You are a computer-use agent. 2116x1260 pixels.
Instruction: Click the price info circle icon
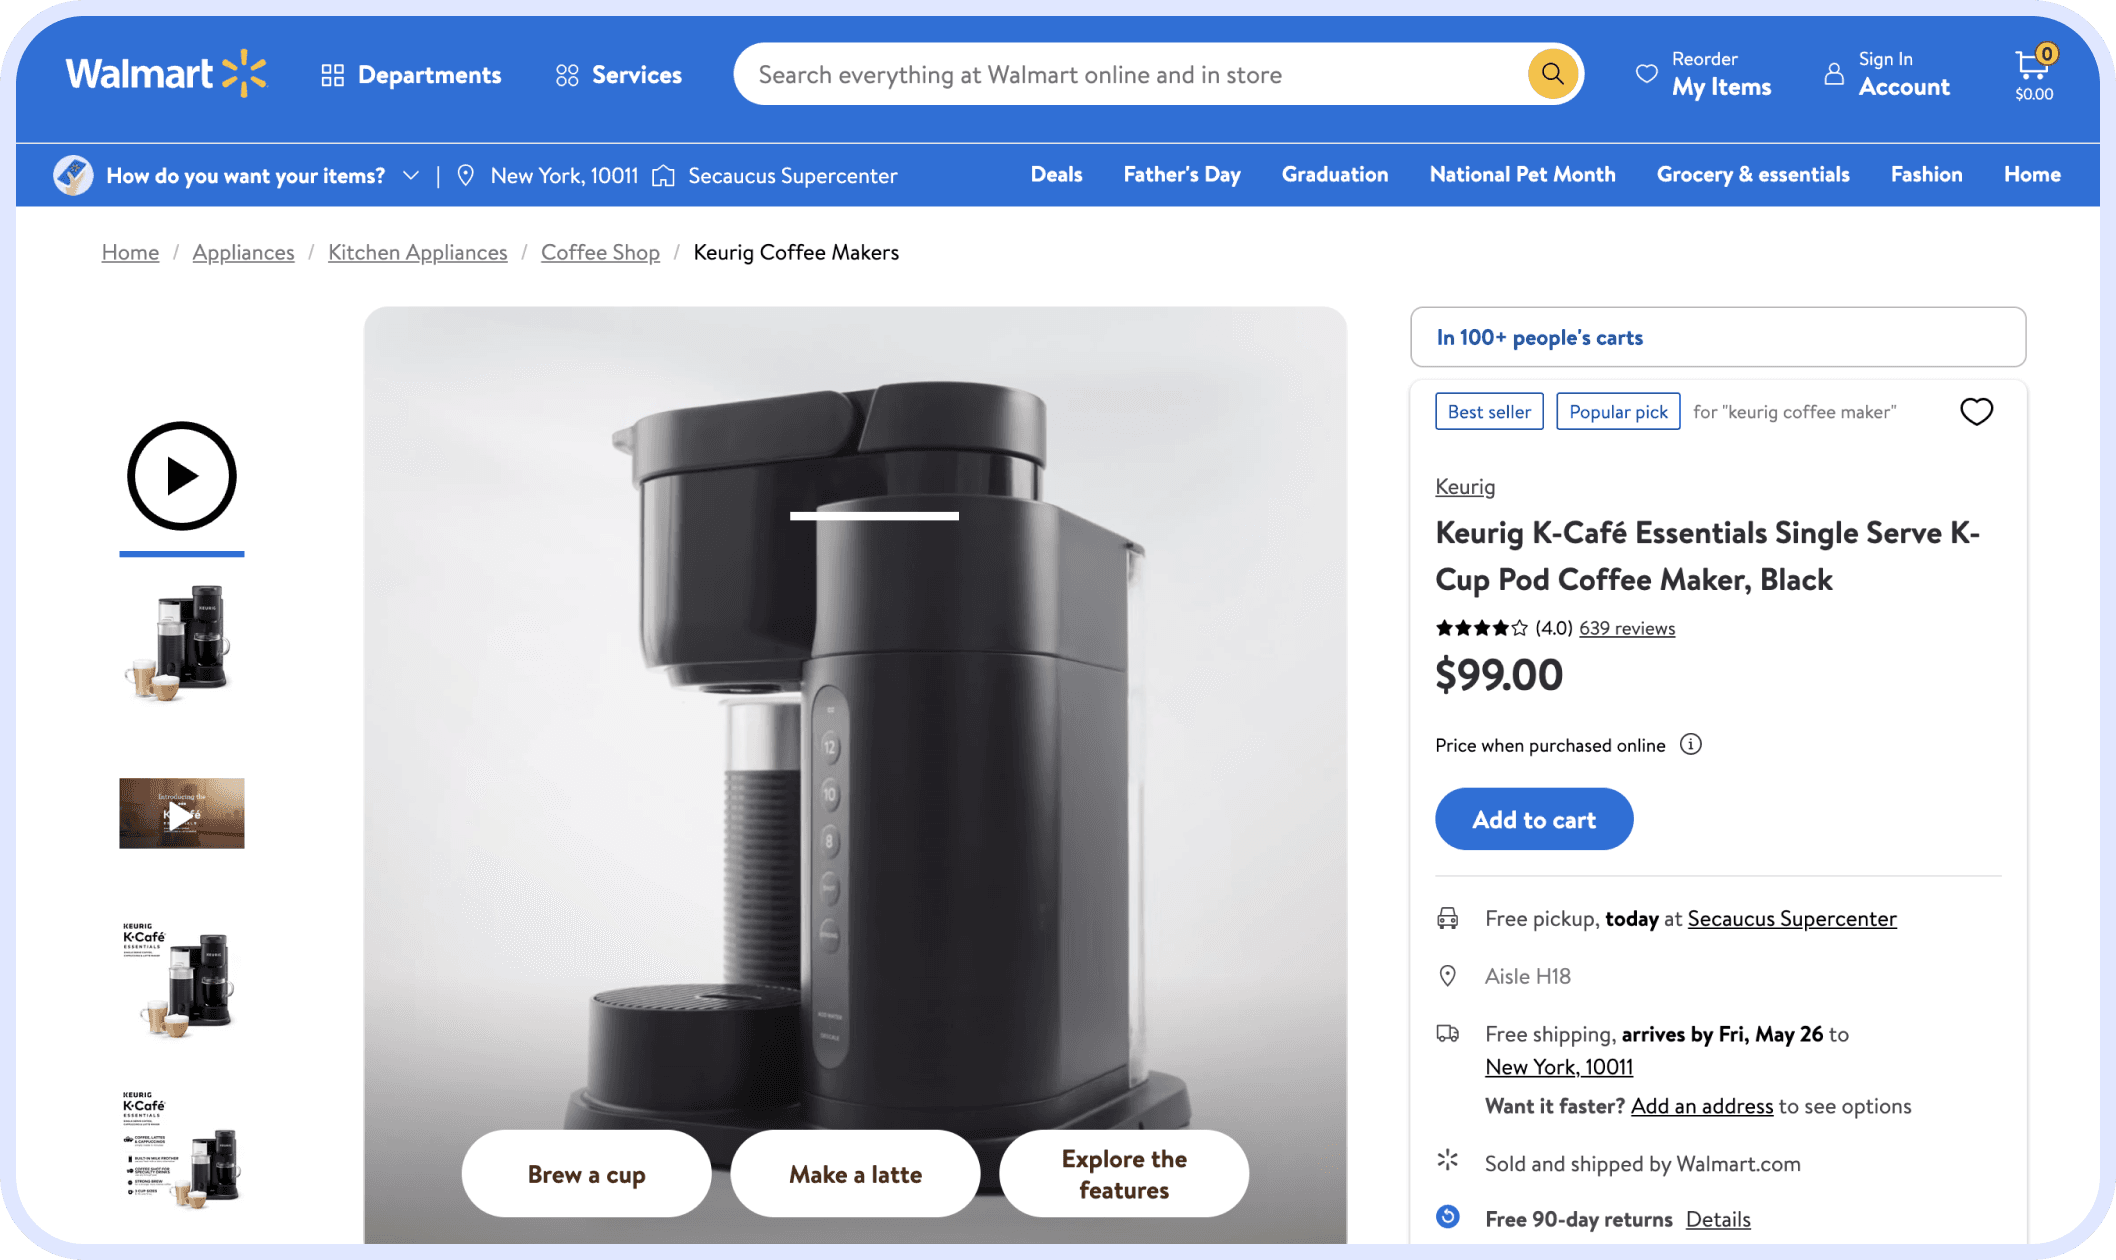tap(1690, 744)
